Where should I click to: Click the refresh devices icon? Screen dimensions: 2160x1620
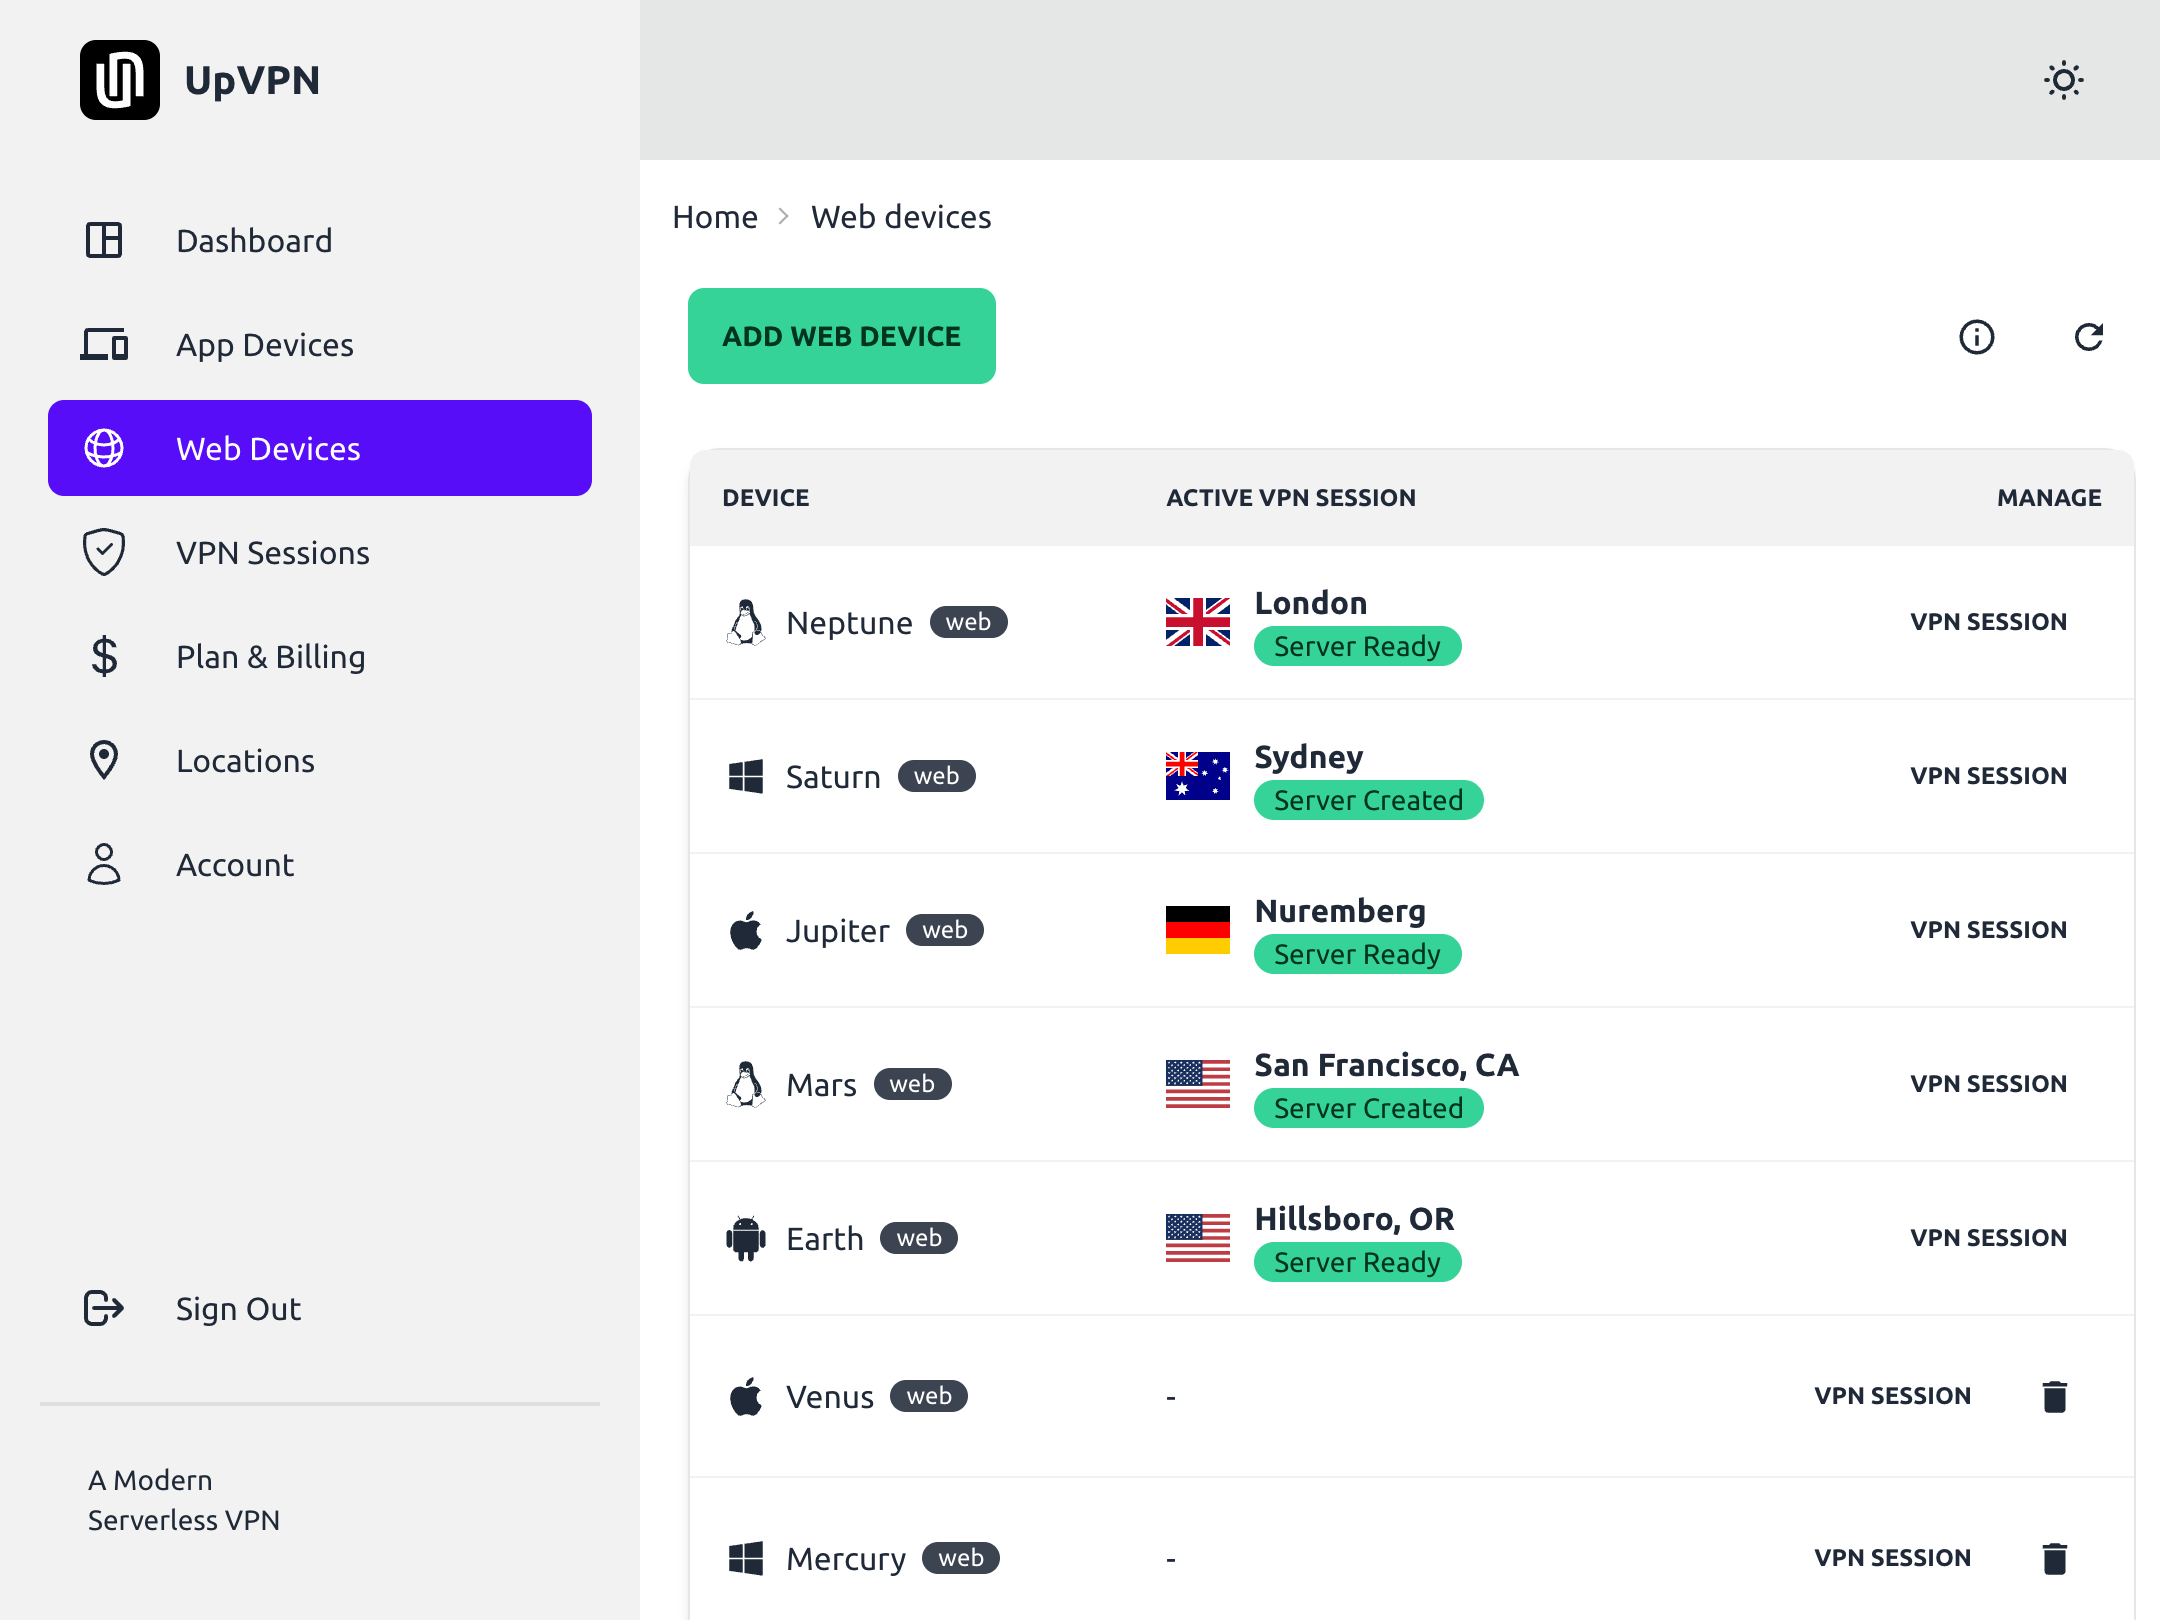2089,337
